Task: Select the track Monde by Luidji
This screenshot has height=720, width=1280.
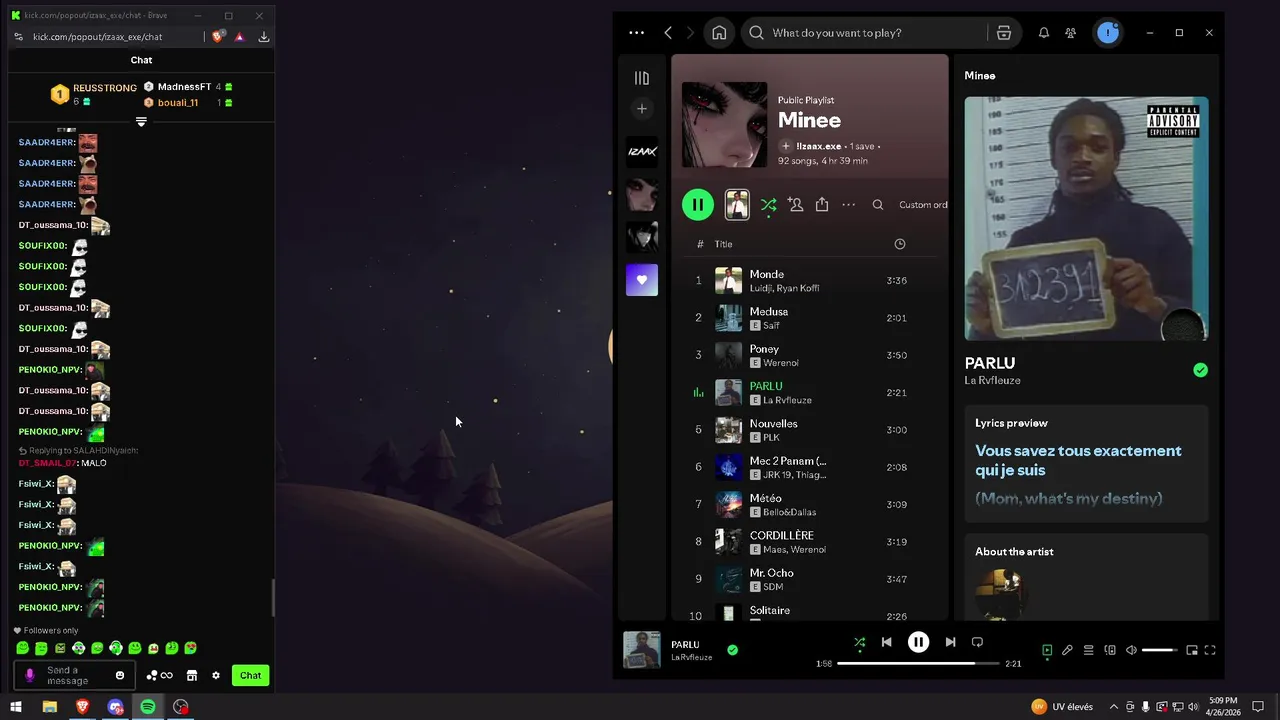Action: 810,281
